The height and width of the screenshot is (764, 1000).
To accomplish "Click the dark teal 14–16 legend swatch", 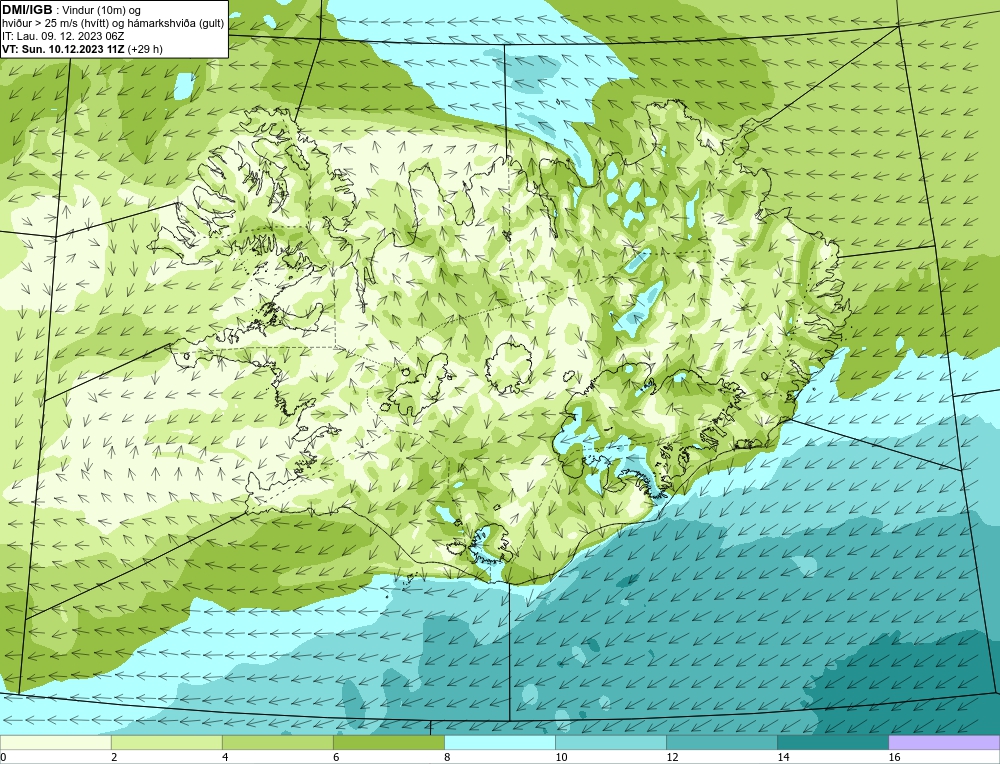I will (832, 742).
